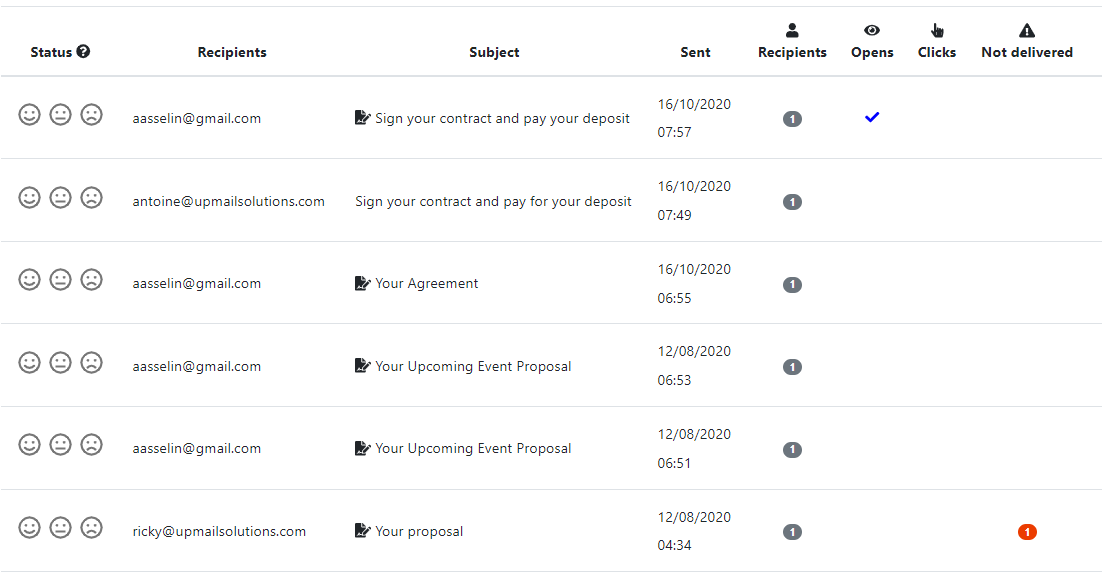Click the warning triangle above Not delivered
Viewport: 1102px width, 573px height.
click(1027, 30)
